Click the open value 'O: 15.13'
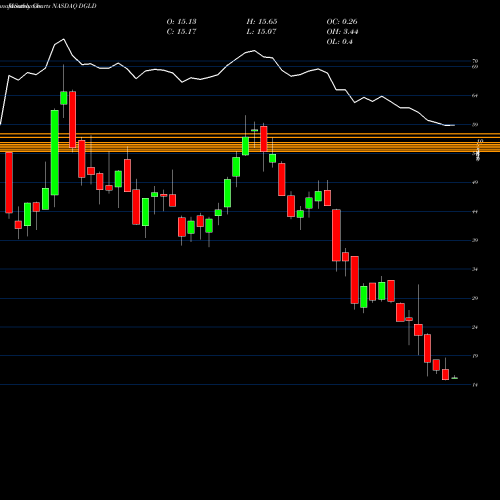Image resolution: width=500 pixels, height=500 pixels. tap(181, 22)
